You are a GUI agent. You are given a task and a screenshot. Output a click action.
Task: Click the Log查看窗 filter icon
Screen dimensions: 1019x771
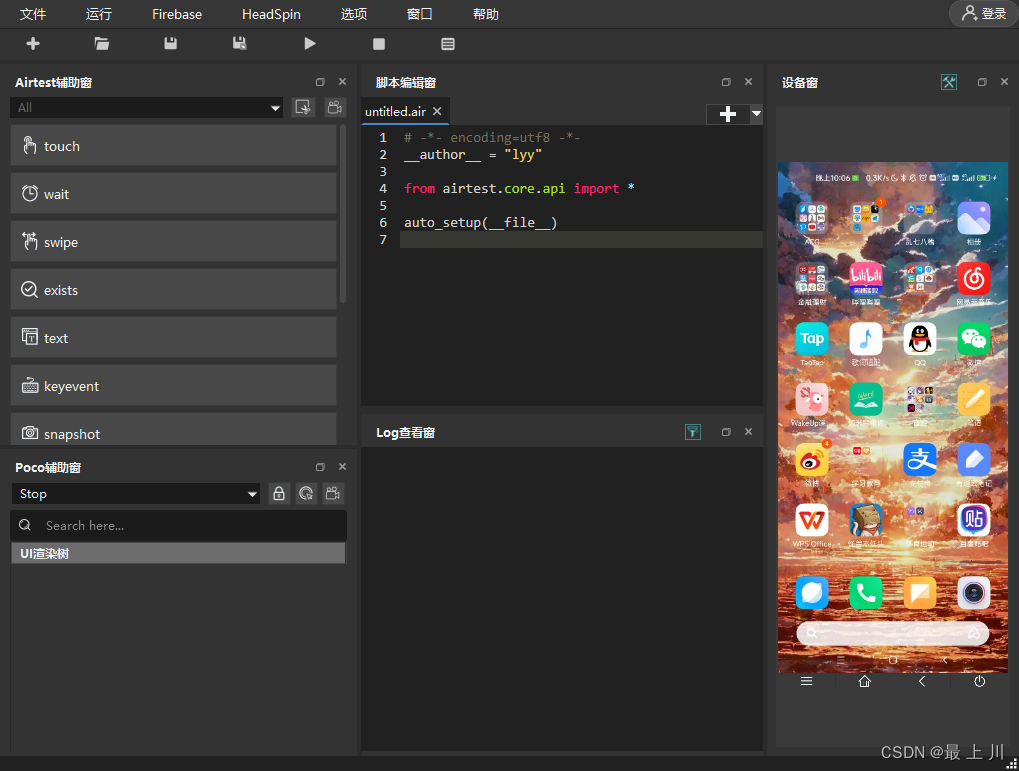pyautogui.click(x=693, y=432)
